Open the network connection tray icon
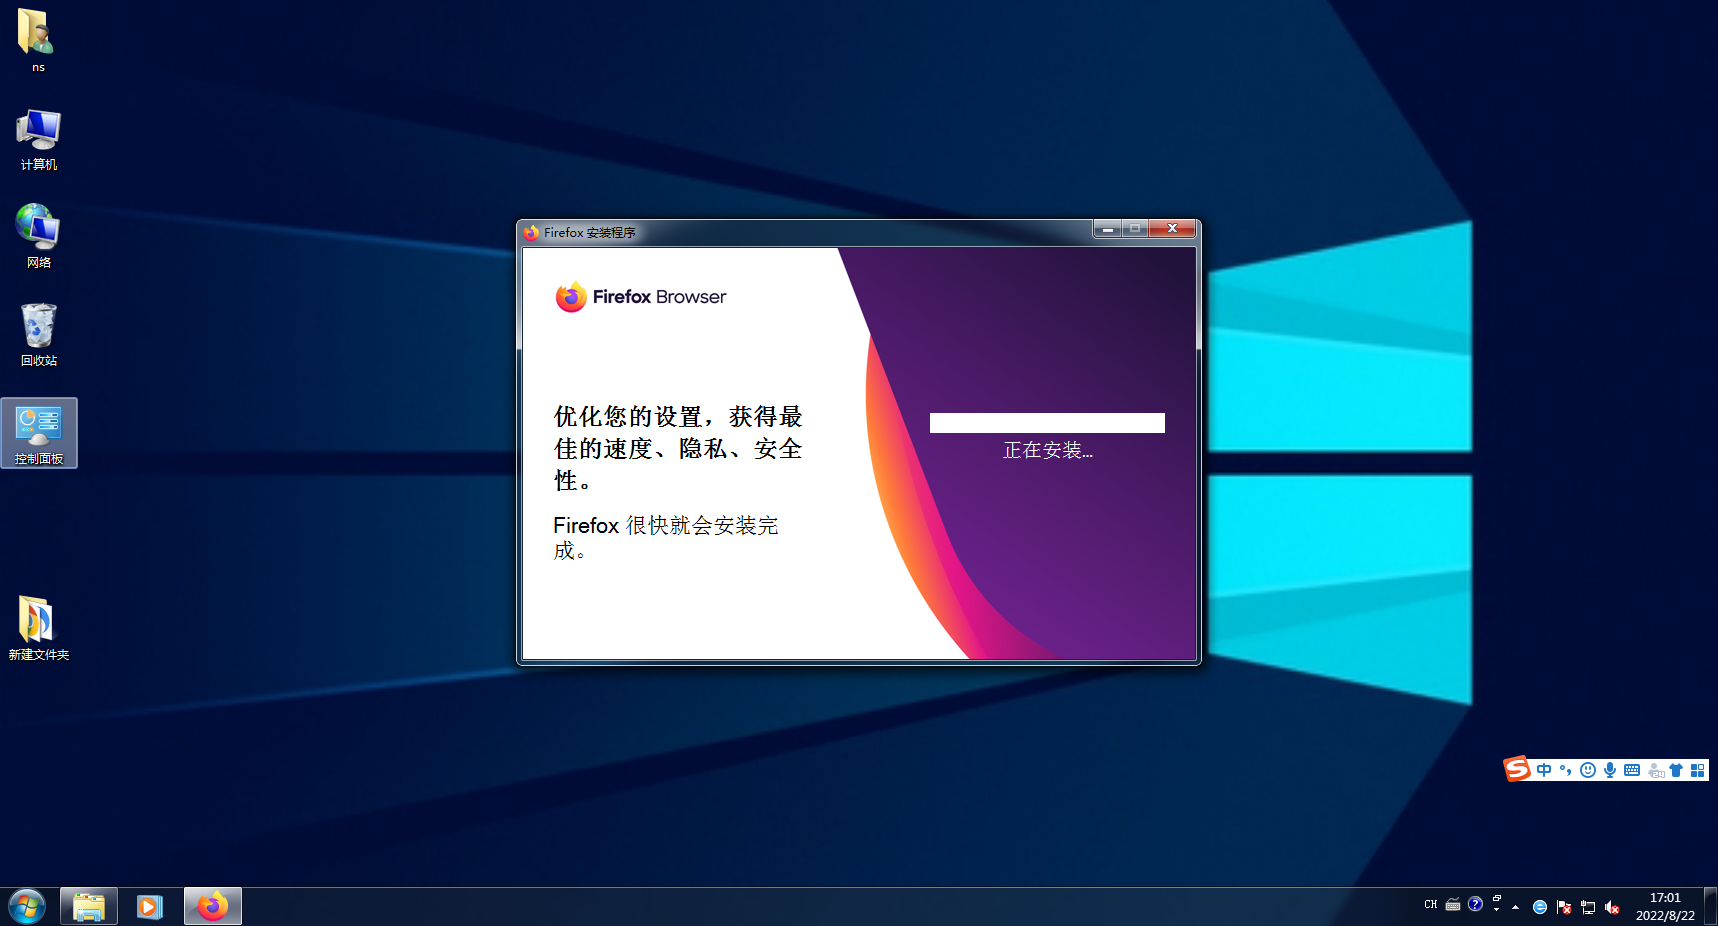 click(1588, 907)
